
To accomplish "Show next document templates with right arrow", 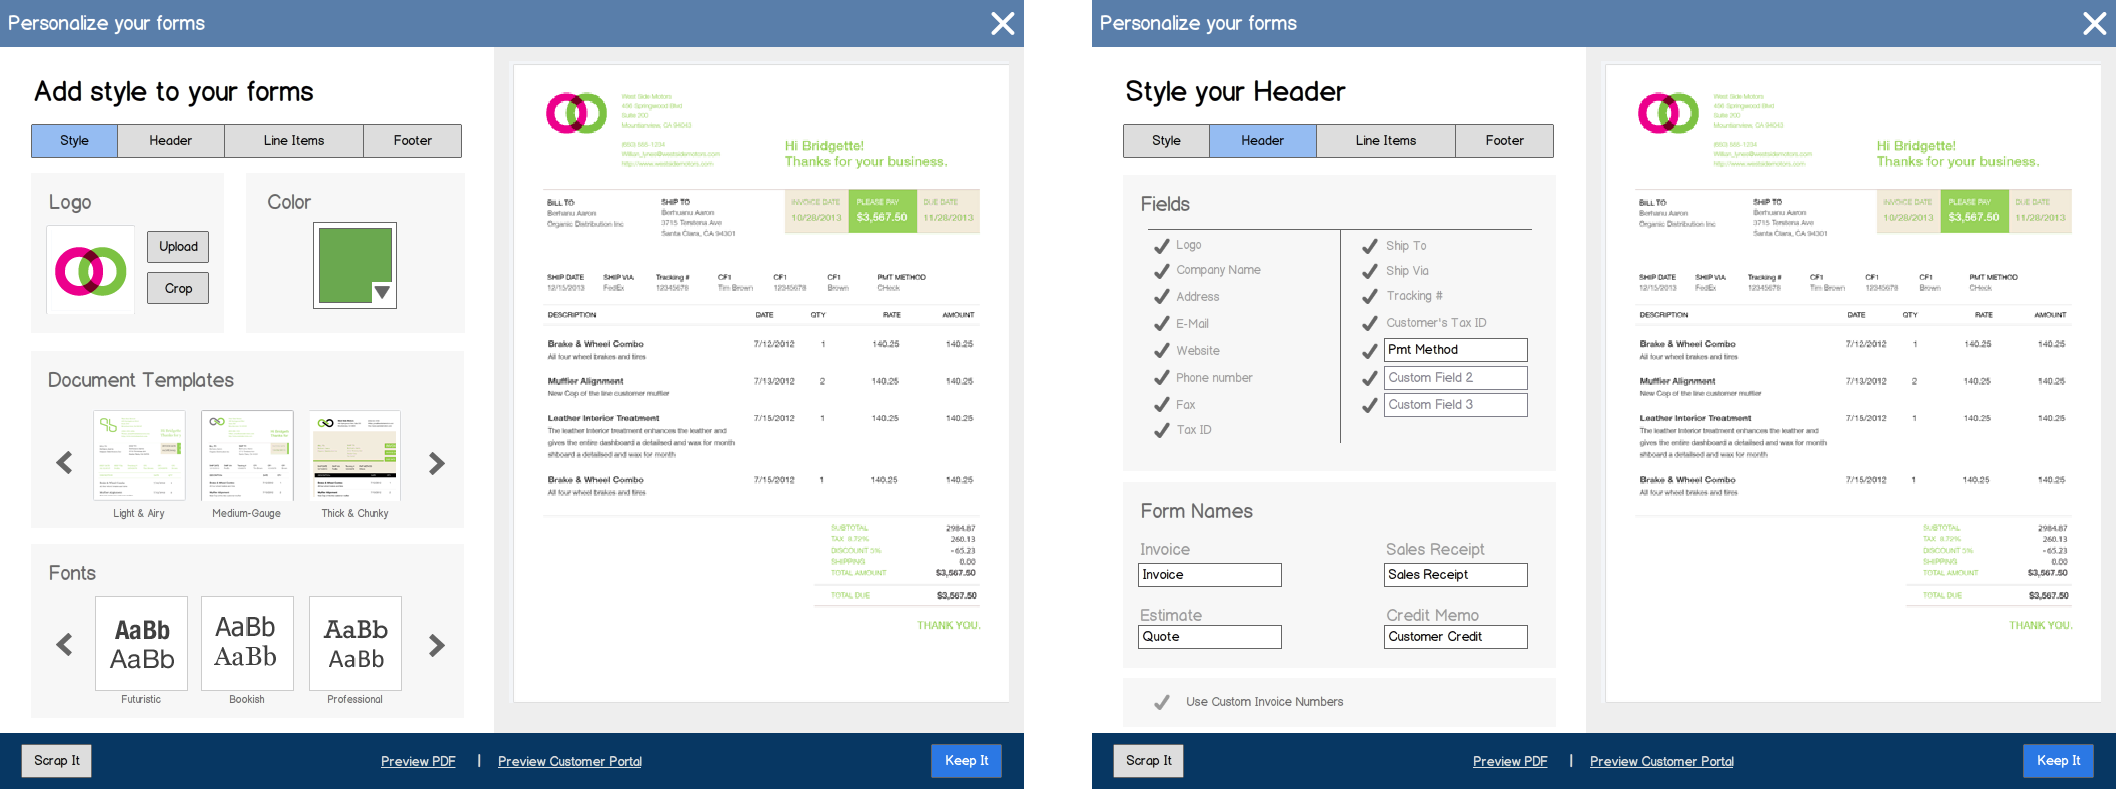I will (437, 463).
